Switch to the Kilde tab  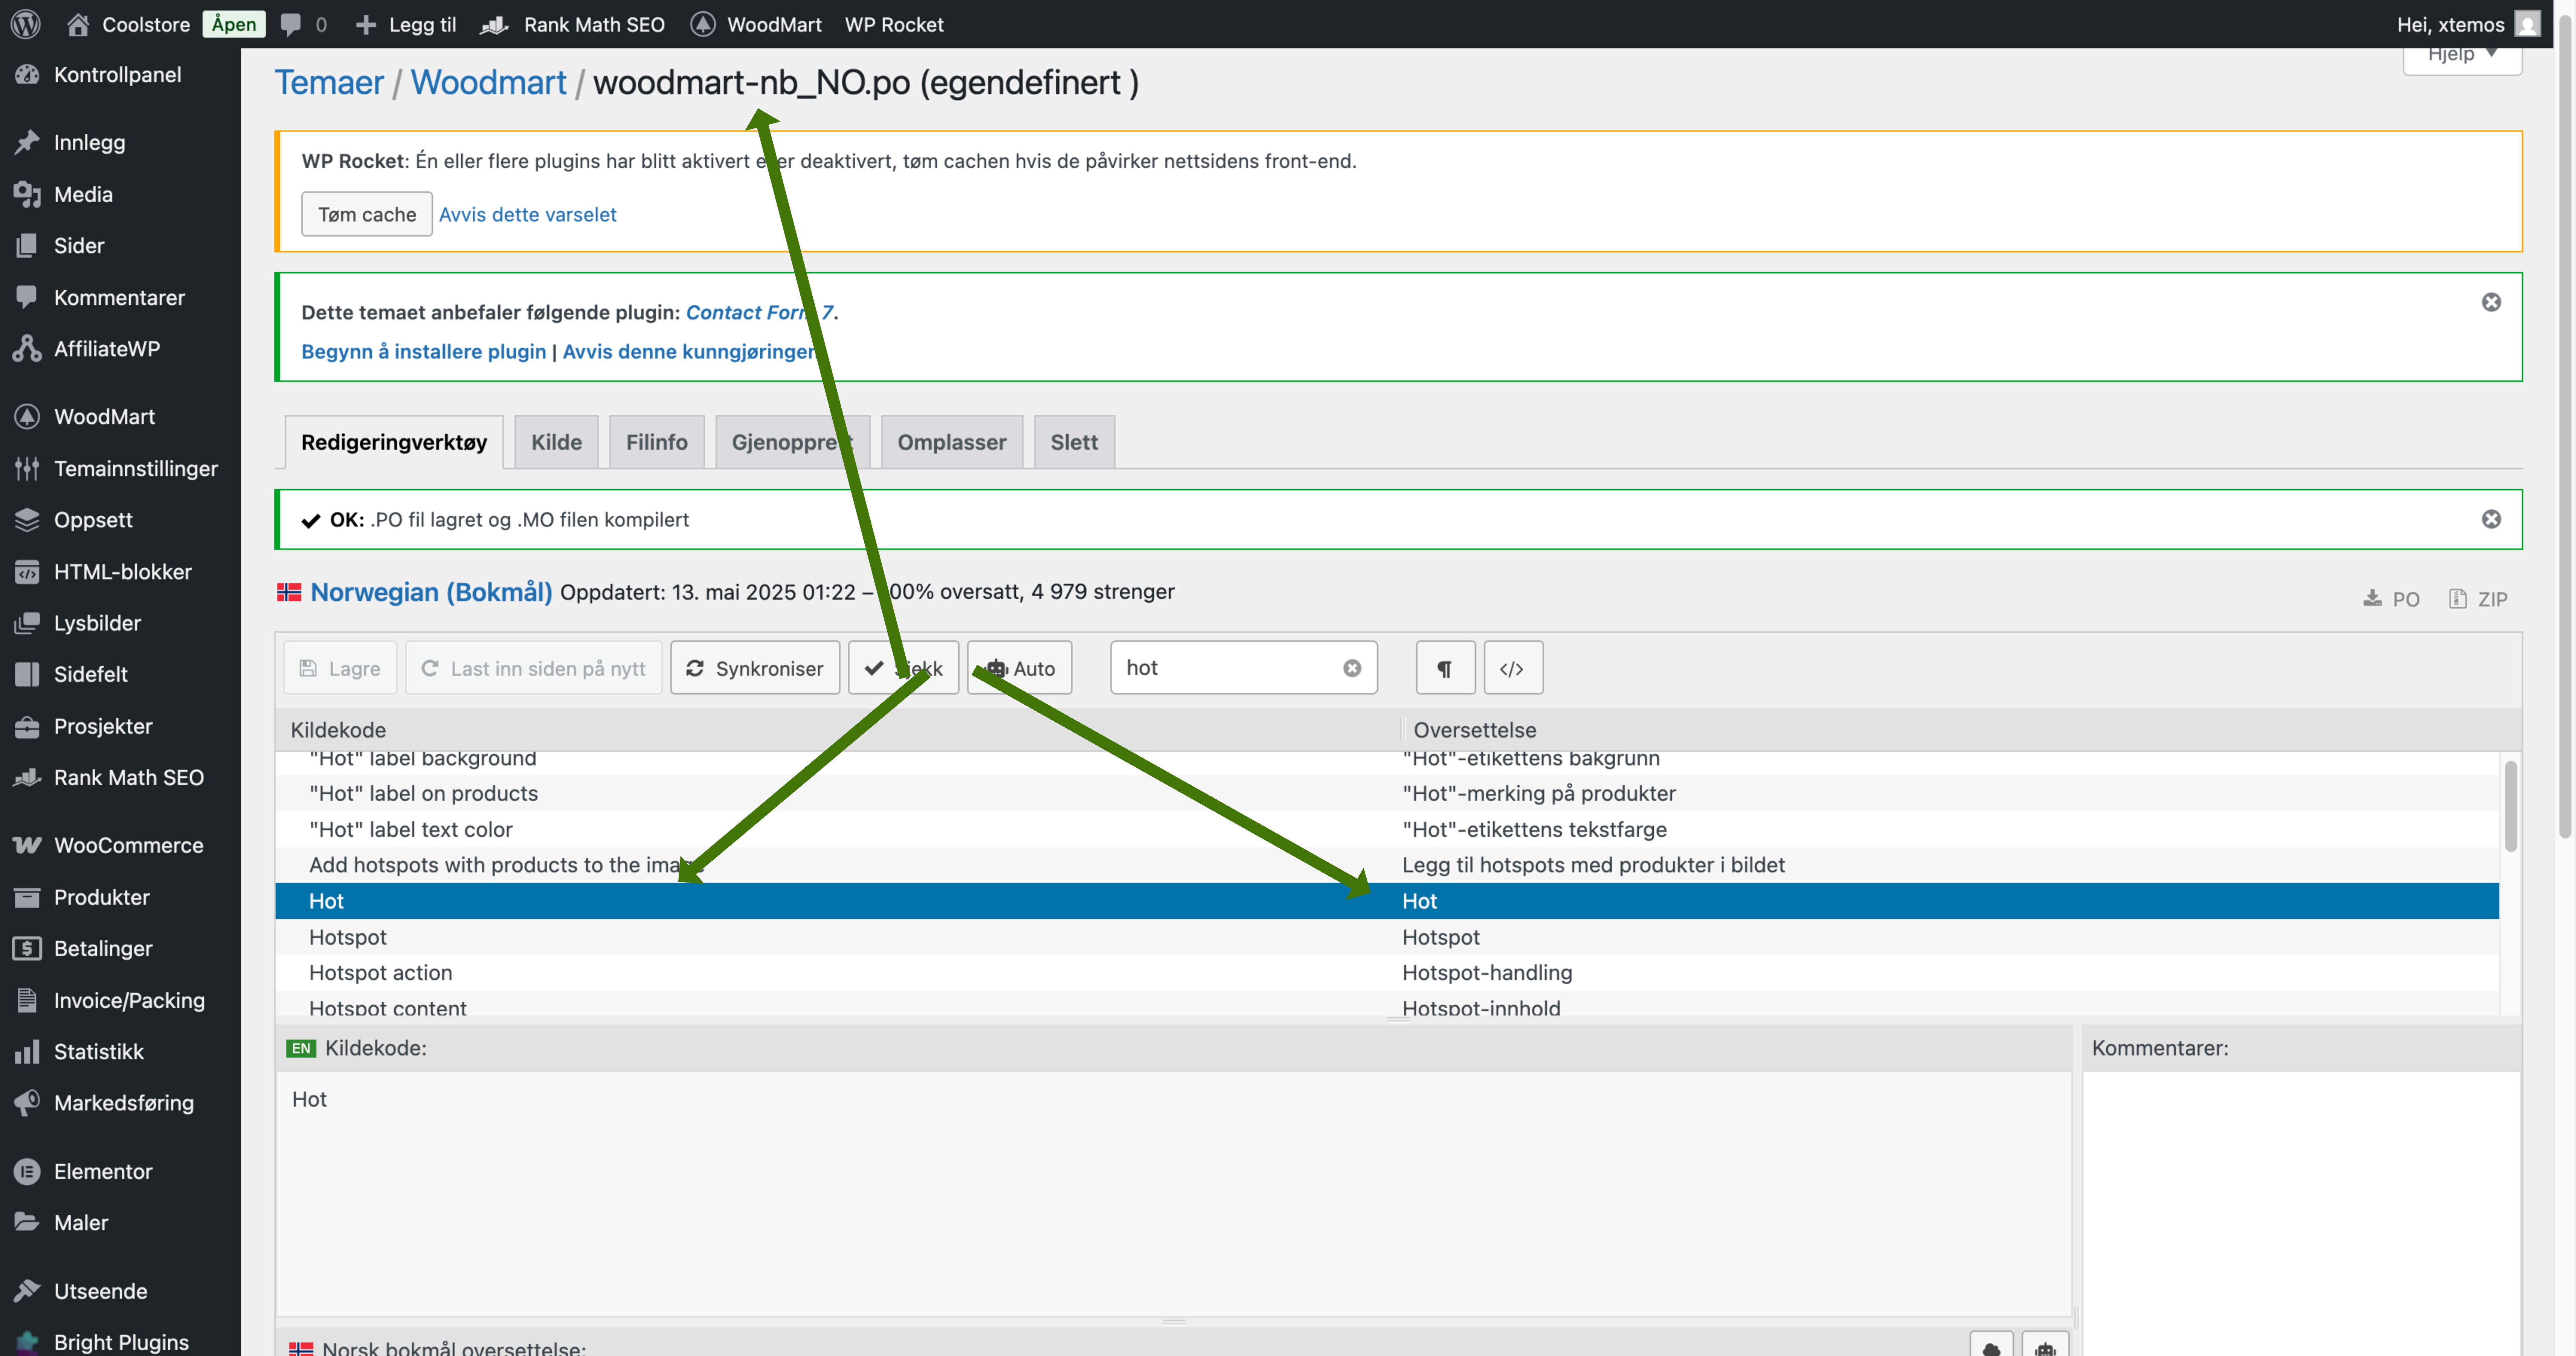(556, 442)
